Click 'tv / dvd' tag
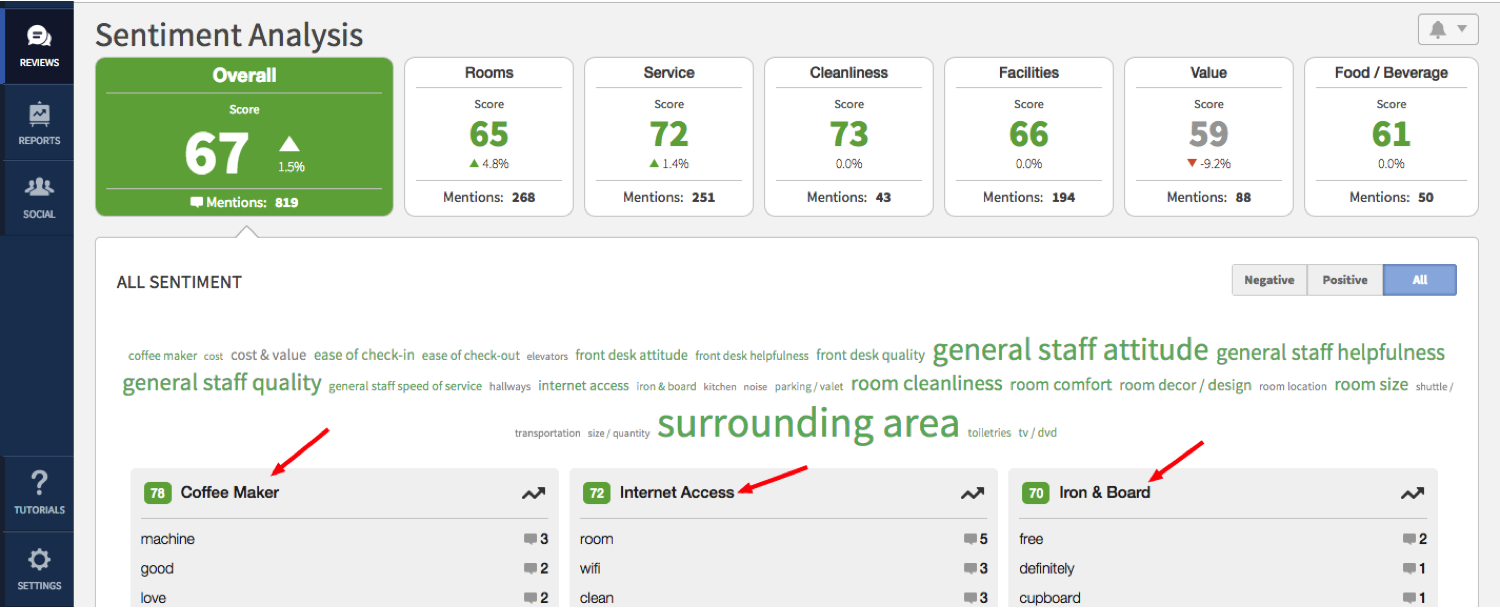Screen dimensions: 1500x608 [1038, 433]
